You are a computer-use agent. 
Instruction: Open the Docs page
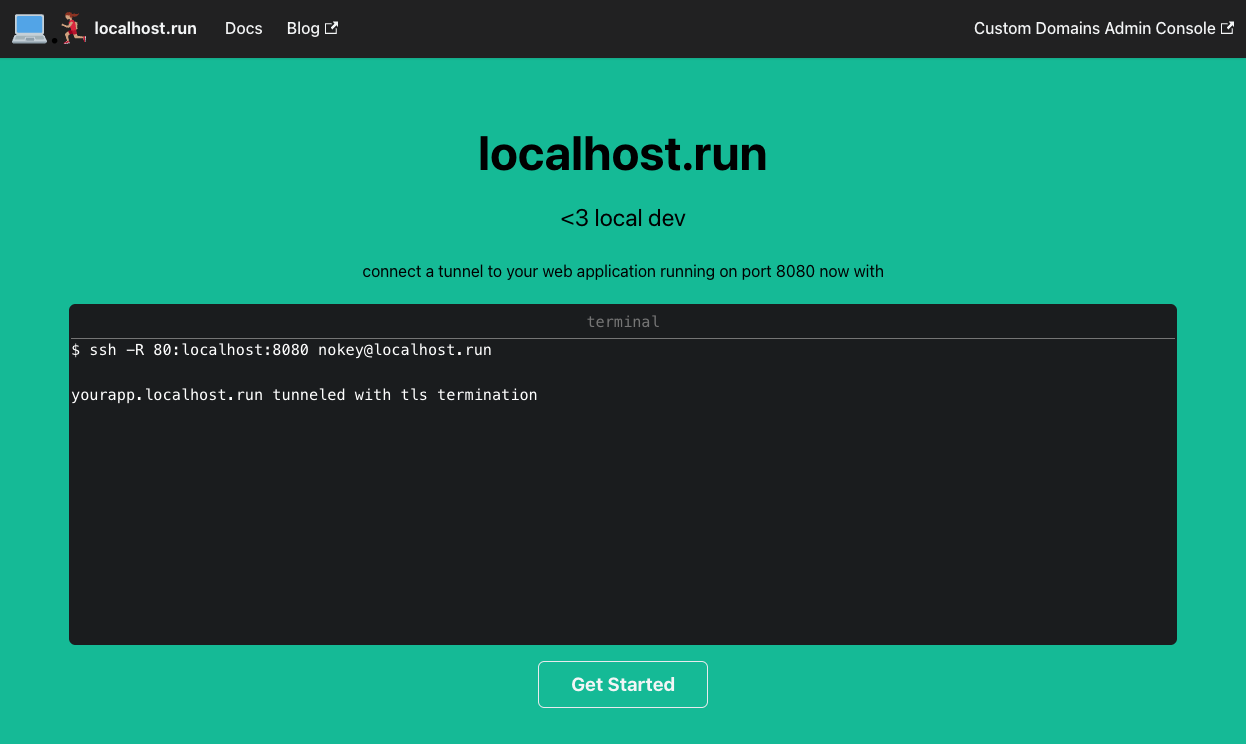point(243,28)
